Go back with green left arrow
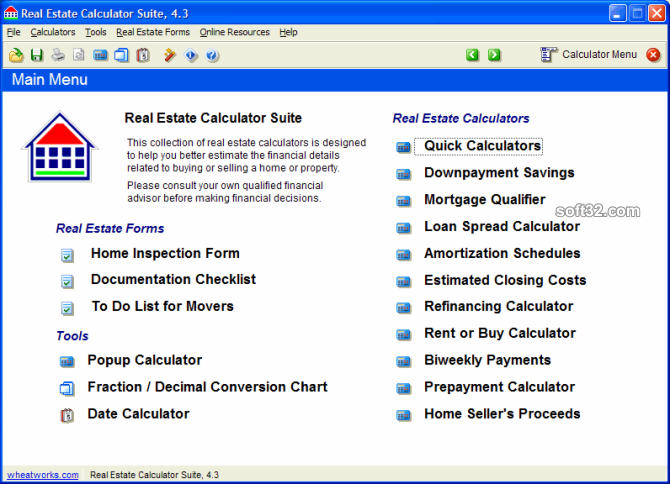The image size is (670, 484). 472,55
